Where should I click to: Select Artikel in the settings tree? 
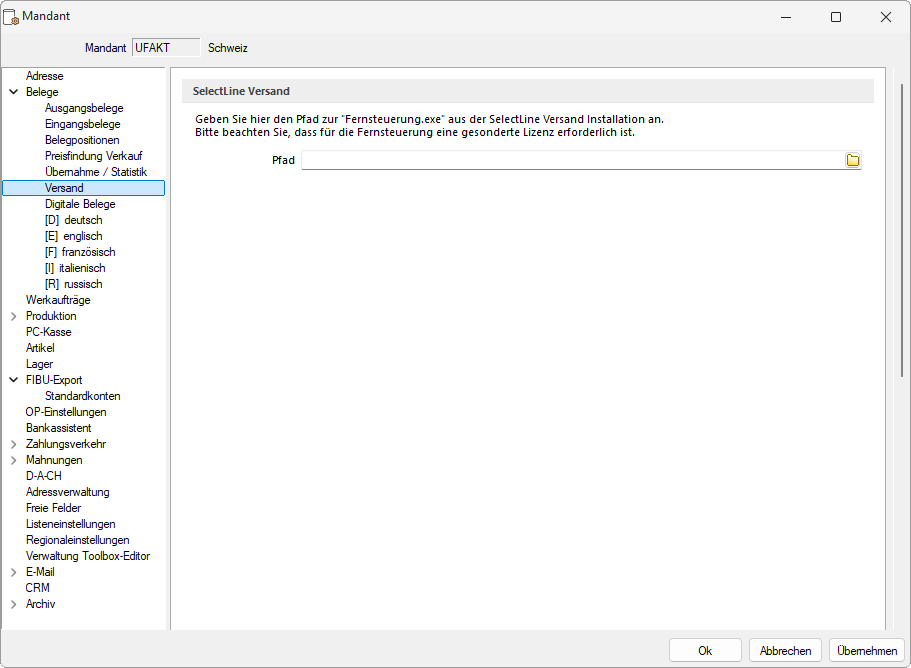pyautogui.click(x=40, y=348)
